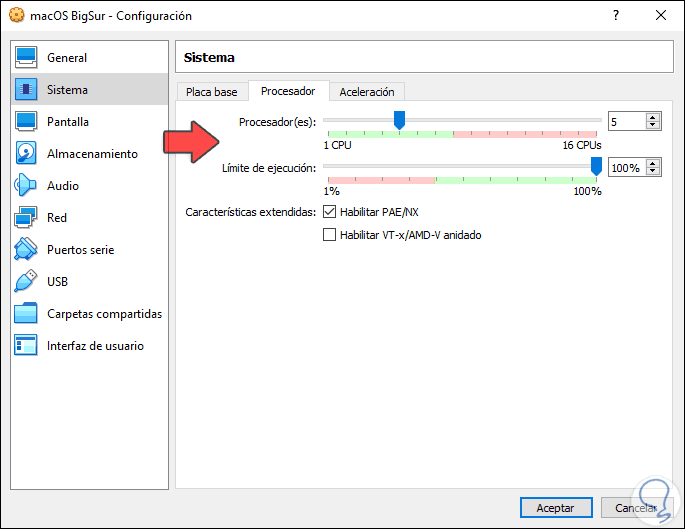Click the USB plug icon
685x529 pixels.
pyautogui.click(x=26, y=281)
